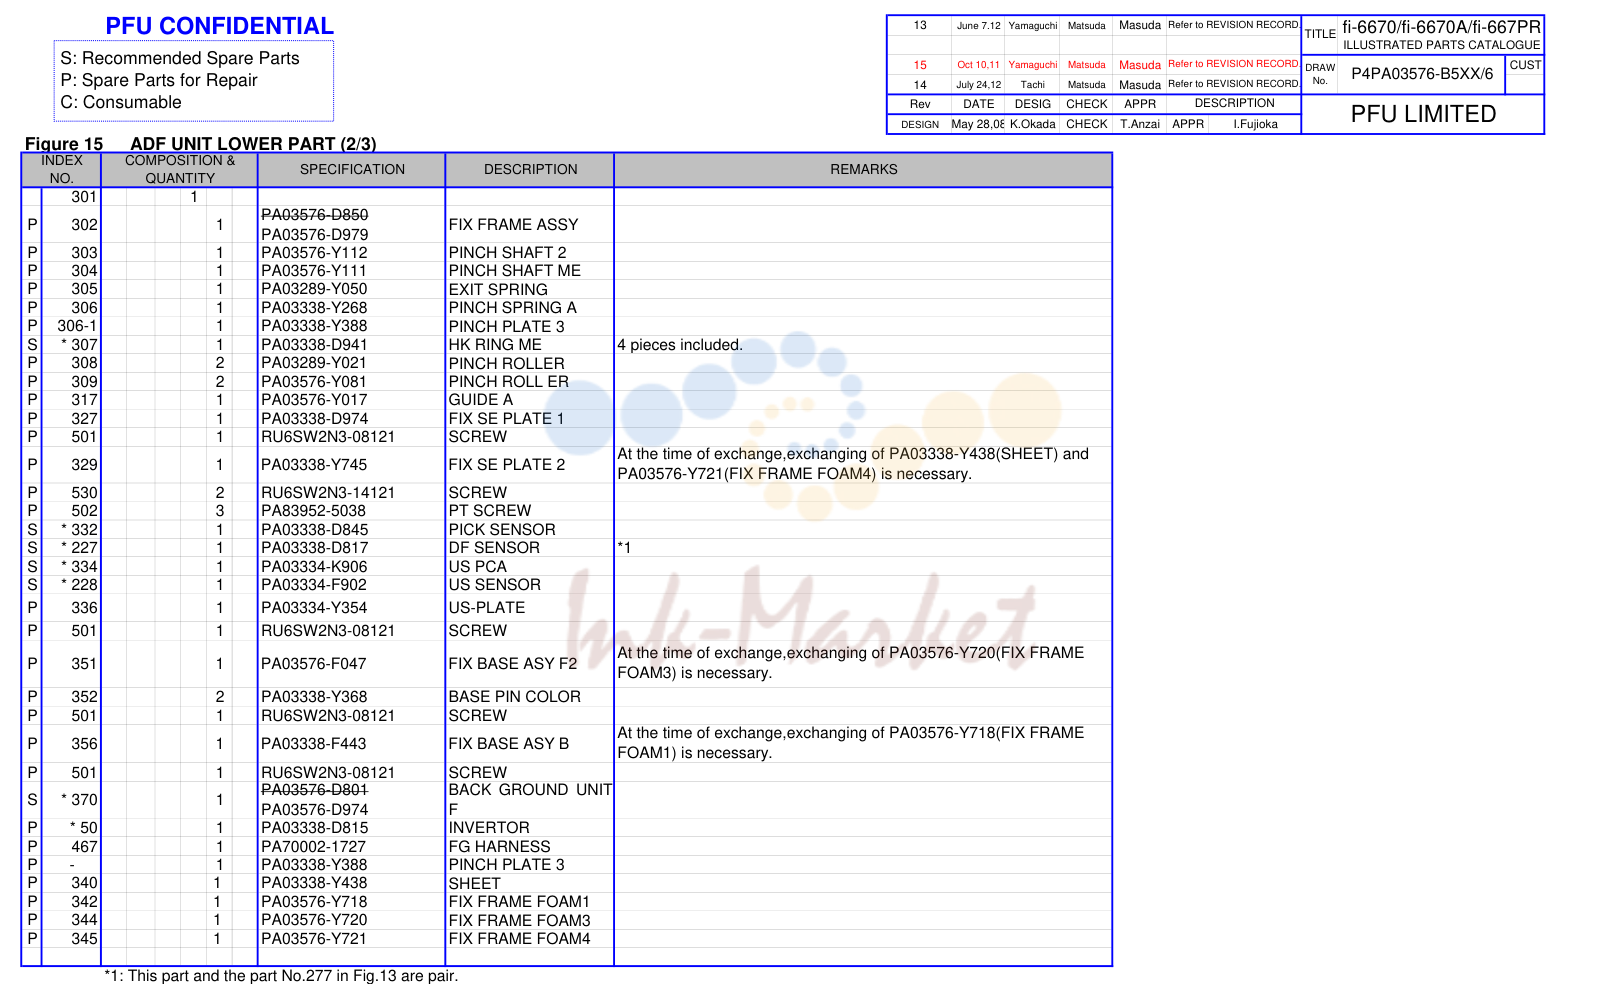Click the PICK SENSOR description cell
Viewport: 1610px width, 998px height.
pyautogui.click(x=502, y=529)
